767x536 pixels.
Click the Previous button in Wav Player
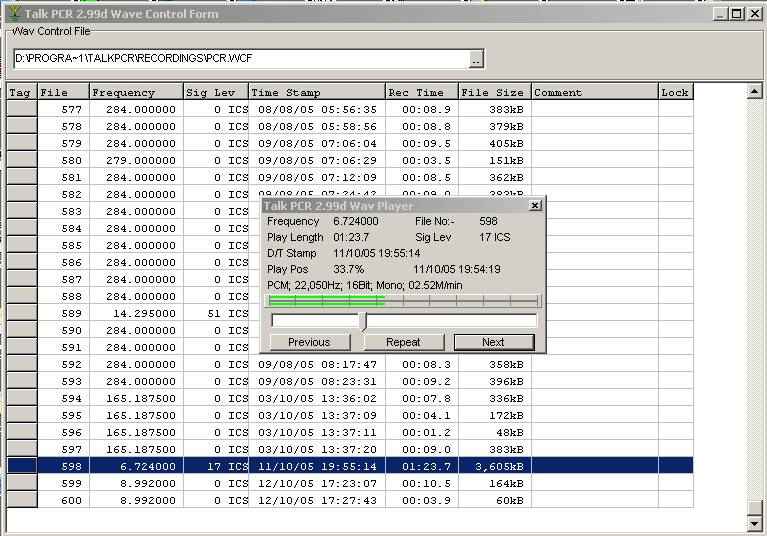[310, 342]
